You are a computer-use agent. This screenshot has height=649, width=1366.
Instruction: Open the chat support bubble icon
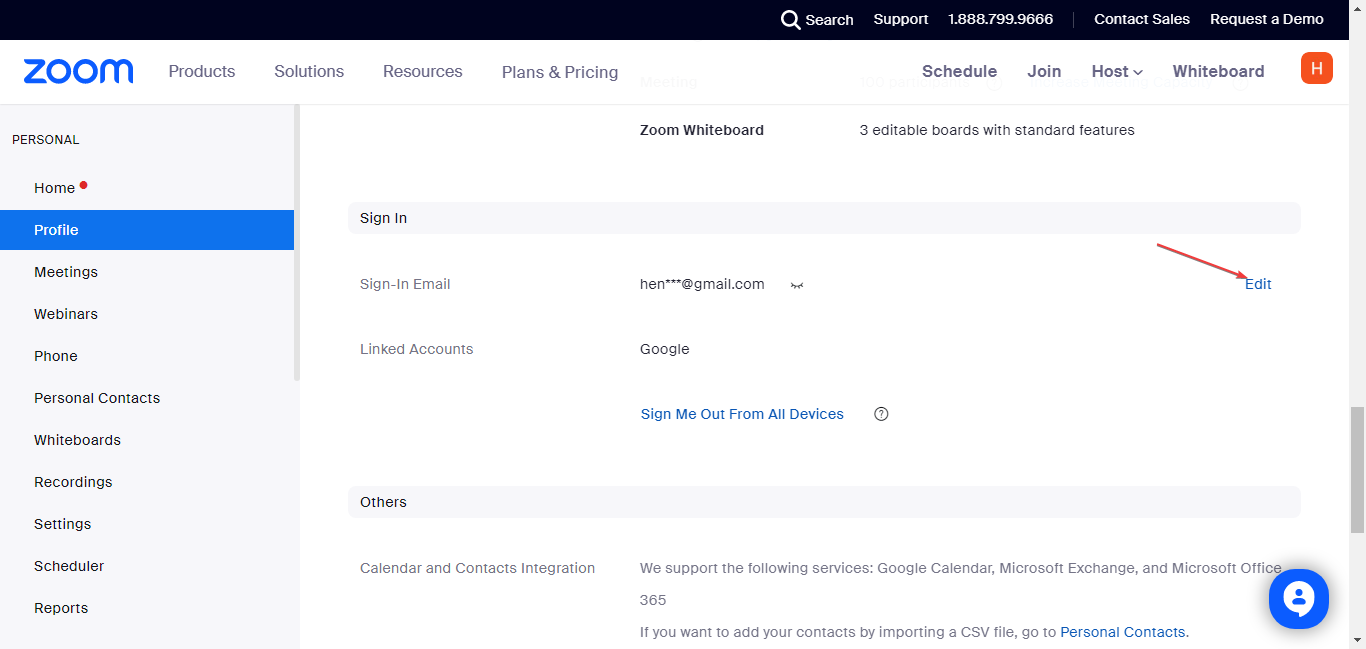[1298, 599]
